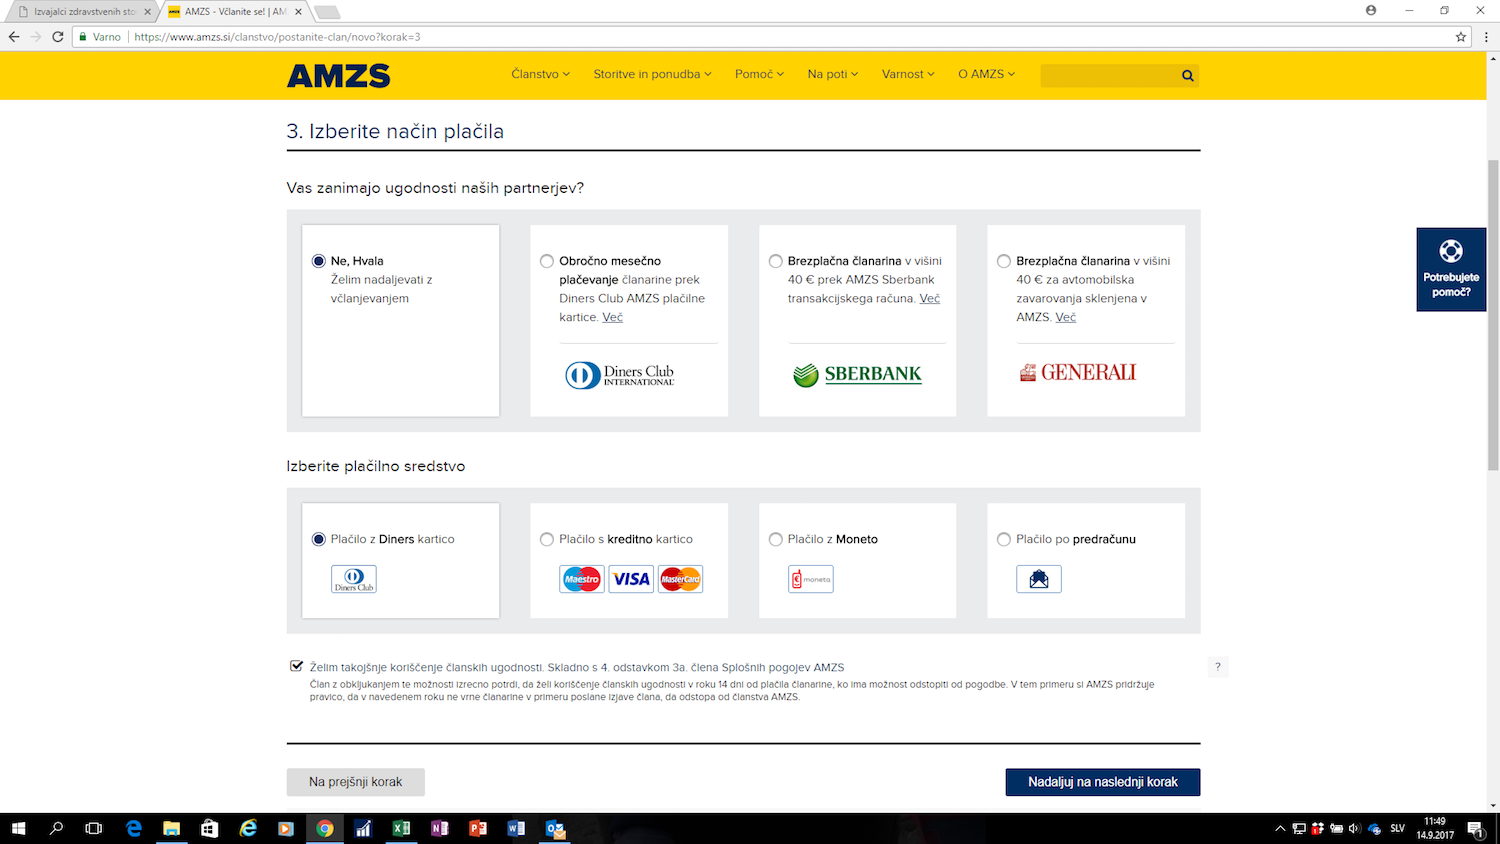Click the Sberbank logo
The image size is (1500, 844).
pyautogui.click(x=857, y=375)
